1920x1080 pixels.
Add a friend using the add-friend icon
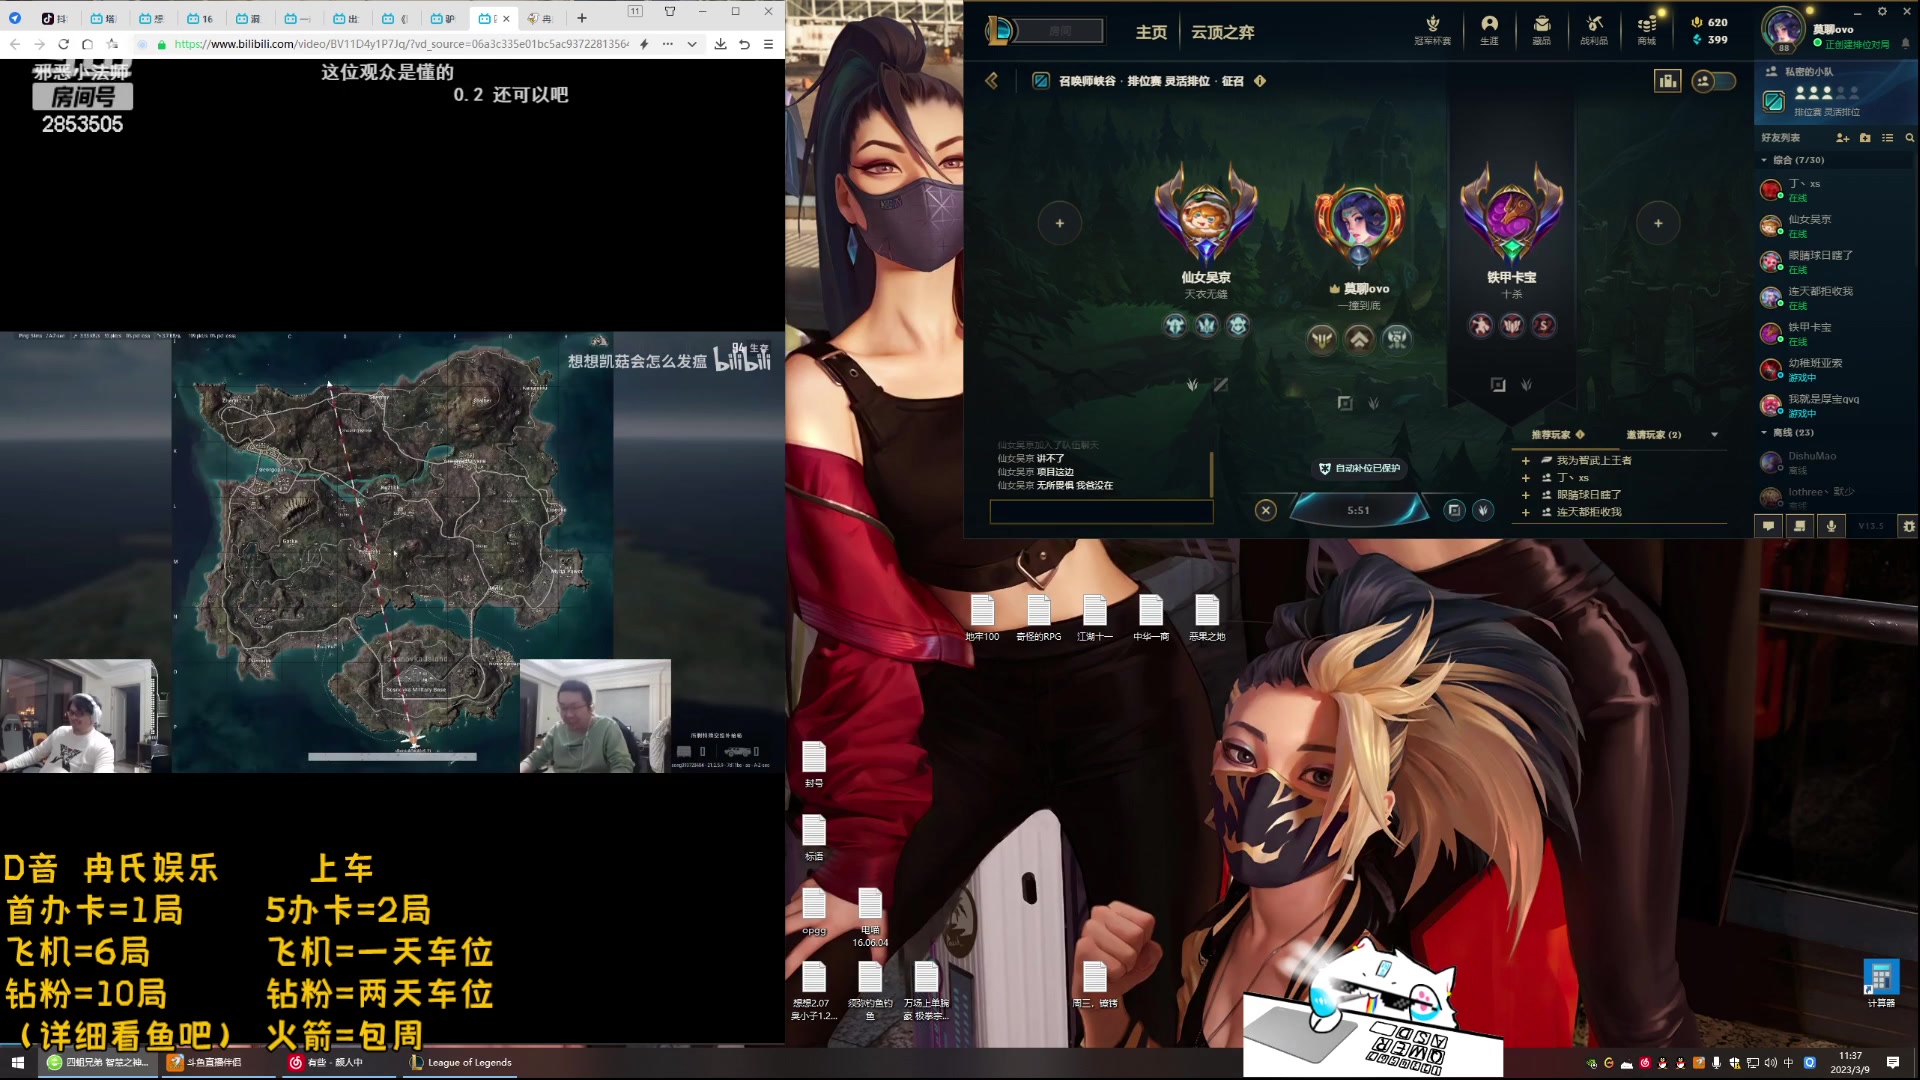pyautogui.click(x=1842, y=138)
